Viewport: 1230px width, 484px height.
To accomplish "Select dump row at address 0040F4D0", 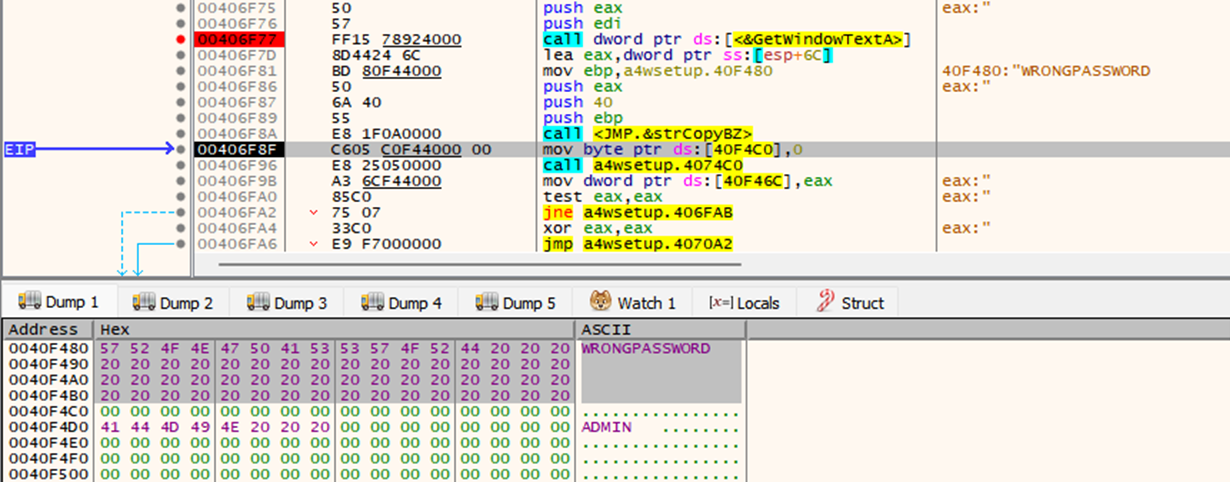I will pos(46,427).
